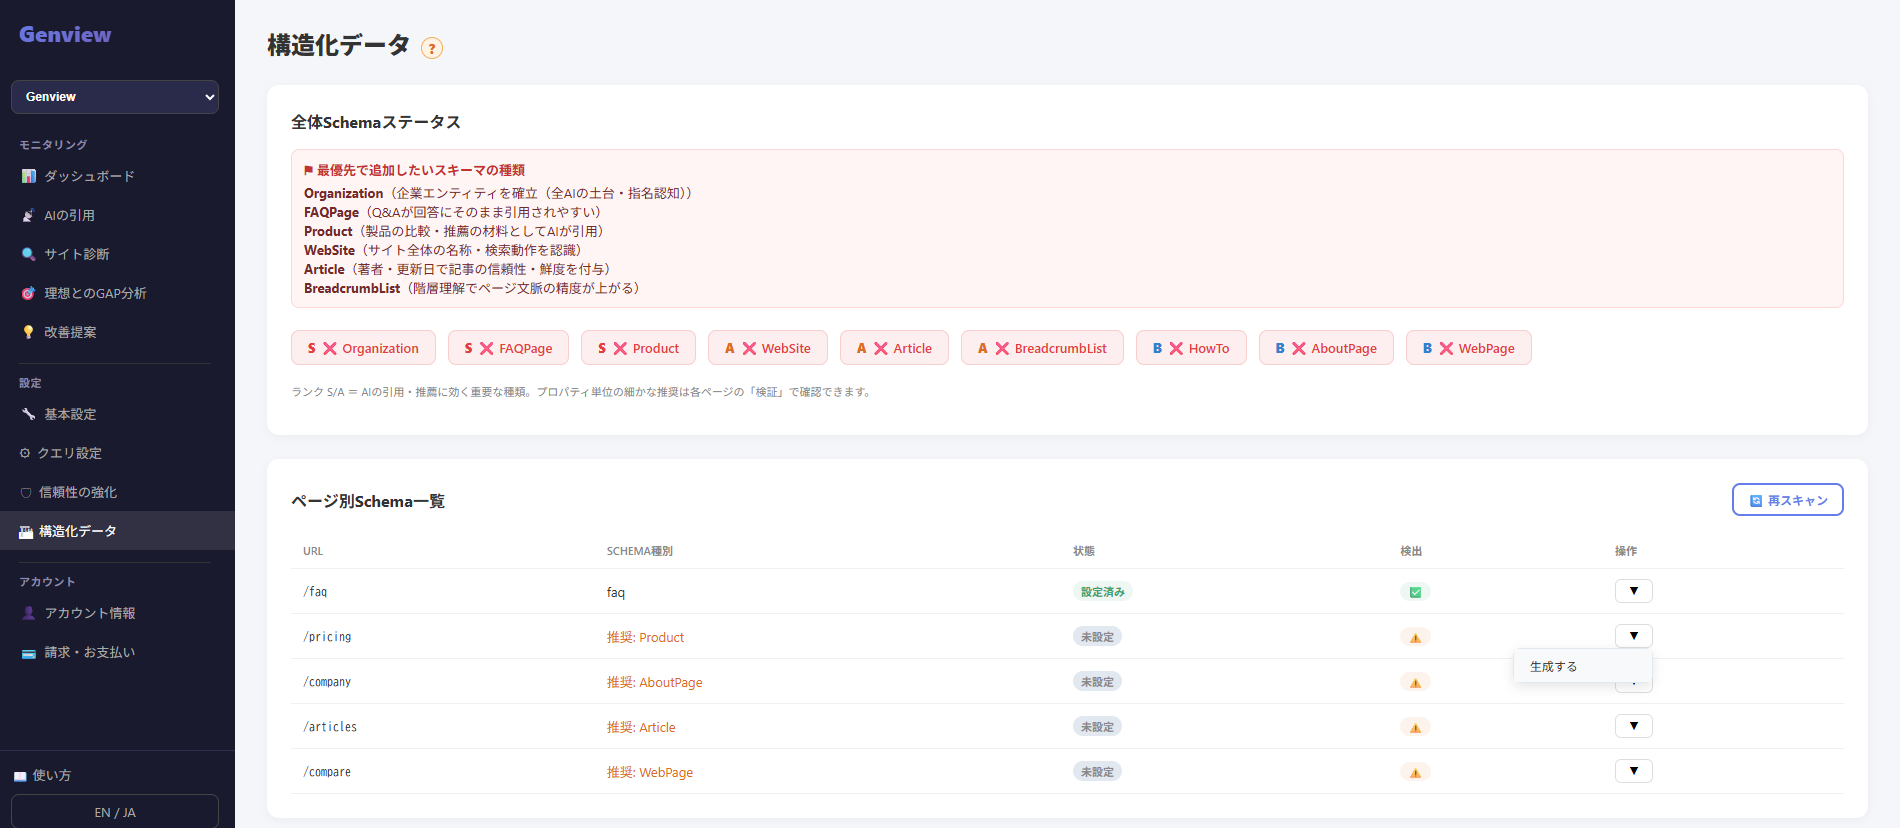Click the Organization schema status chip
The height and width of the screenshot is (828, 1900).
click(363, 348)
